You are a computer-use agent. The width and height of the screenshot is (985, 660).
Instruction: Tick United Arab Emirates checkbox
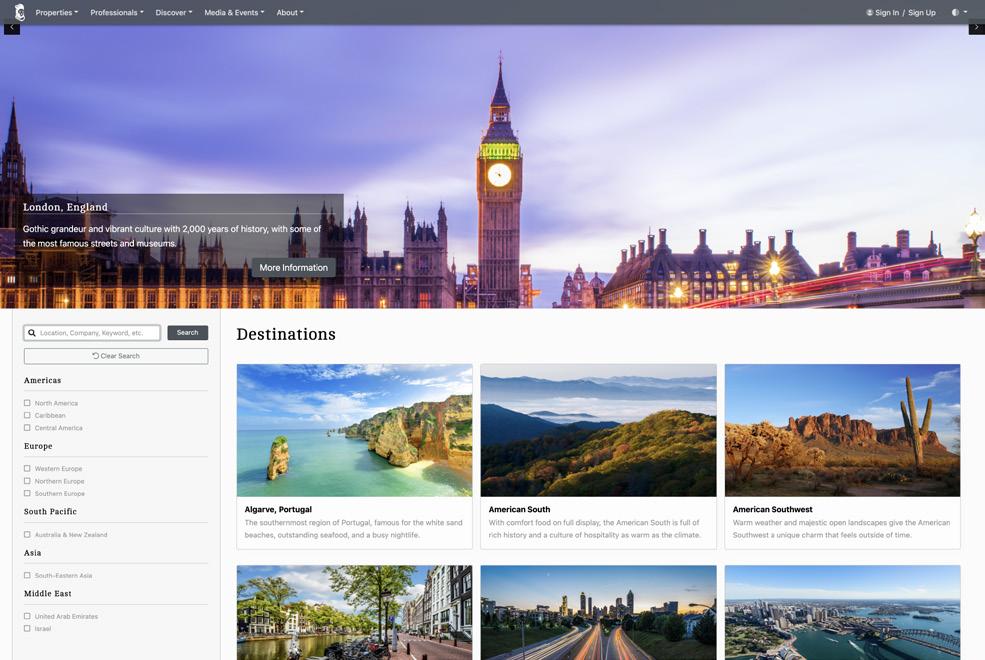[27, 616]
